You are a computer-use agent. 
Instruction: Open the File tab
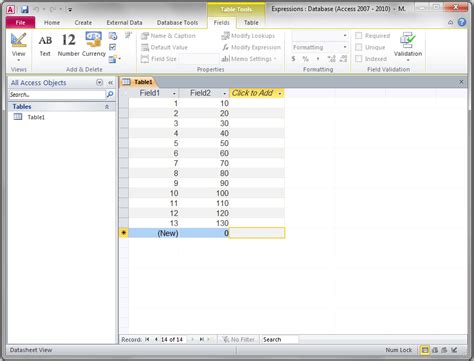[20, 22]
